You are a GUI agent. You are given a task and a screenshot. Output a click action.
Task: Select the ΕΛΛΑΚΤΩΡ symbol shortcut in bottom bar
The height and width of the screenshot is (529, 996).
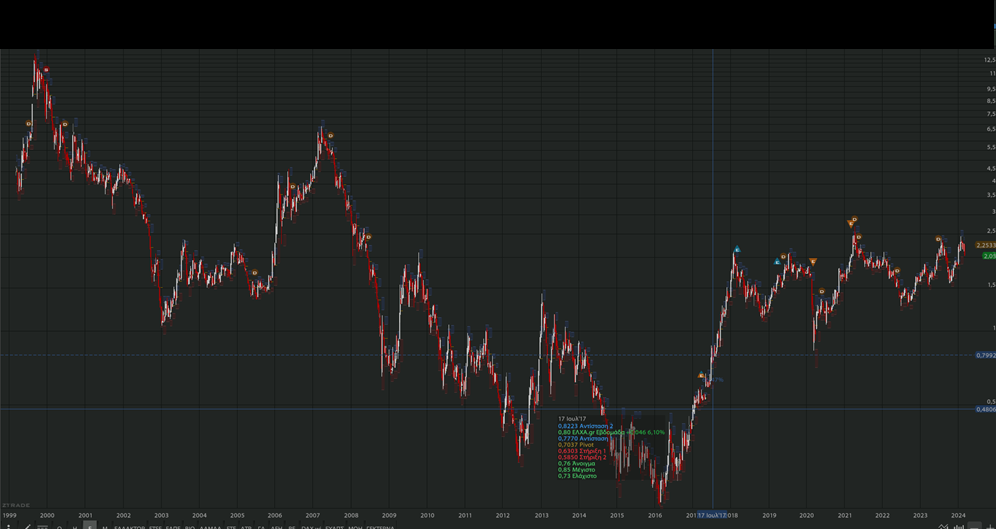click(130, 527)
